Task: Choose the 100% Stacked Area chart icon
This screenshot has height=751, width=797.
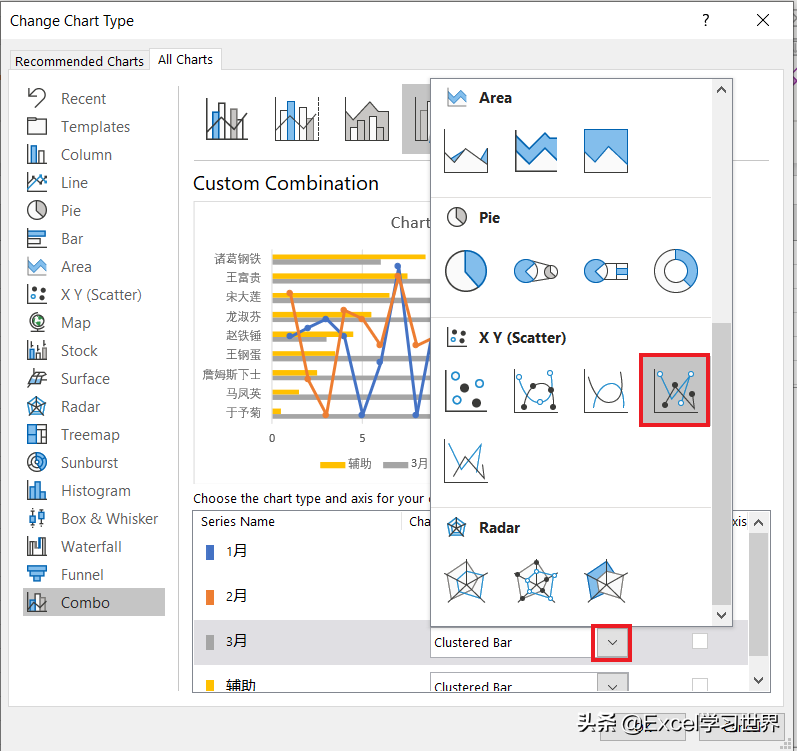Action: pos(605,151)
